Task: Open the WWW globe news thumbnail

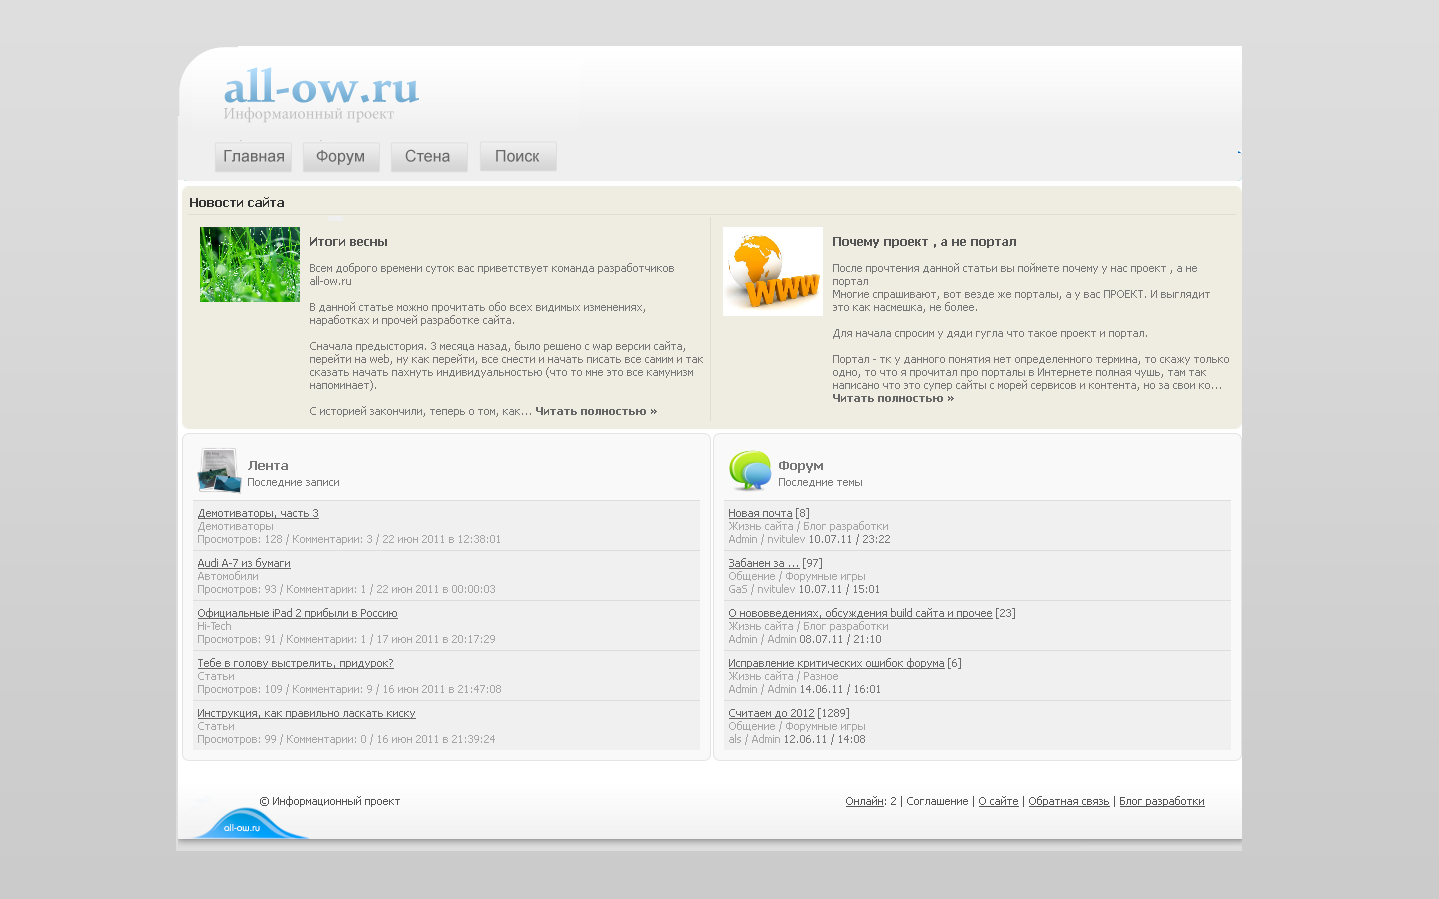Action: point(772,271)
